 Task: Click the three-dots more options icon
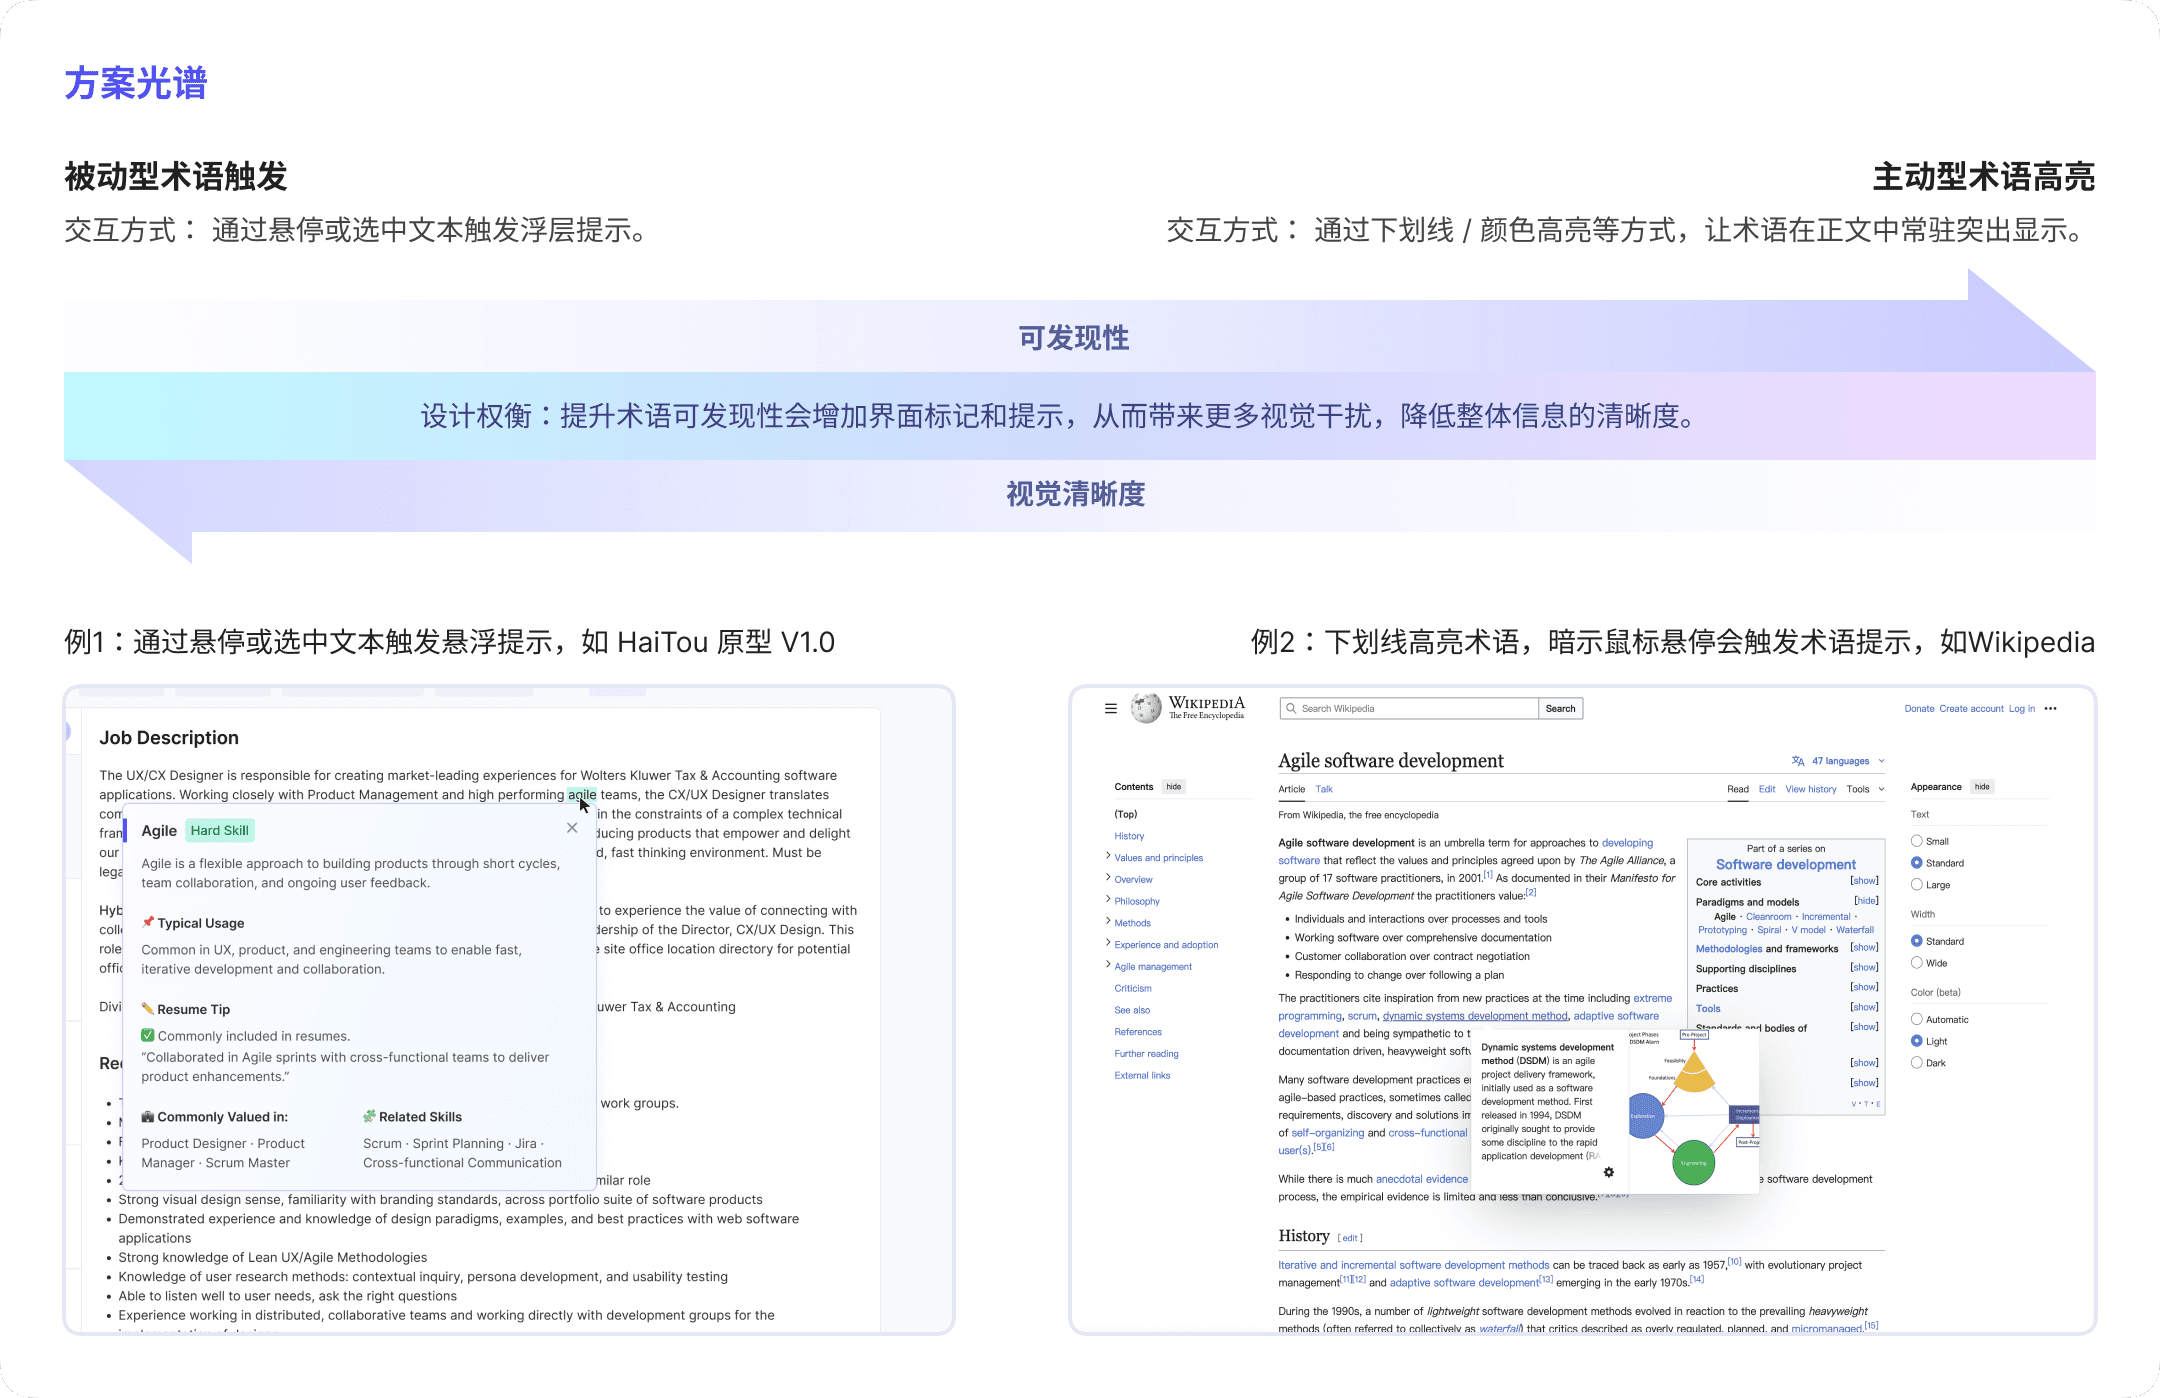pos(2050,708)
